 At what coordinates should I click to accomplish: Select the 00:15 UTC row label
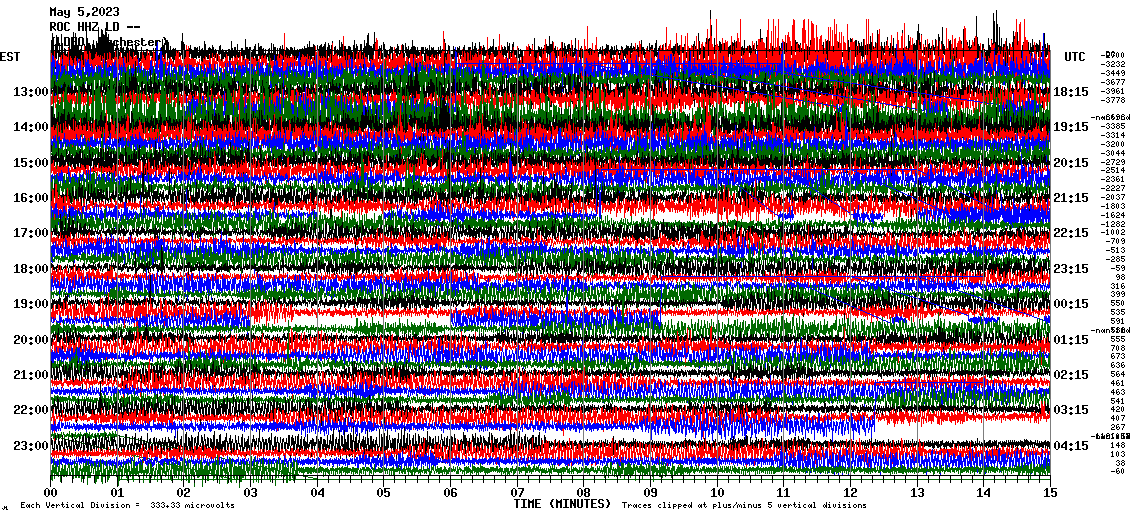point(1070,304)
